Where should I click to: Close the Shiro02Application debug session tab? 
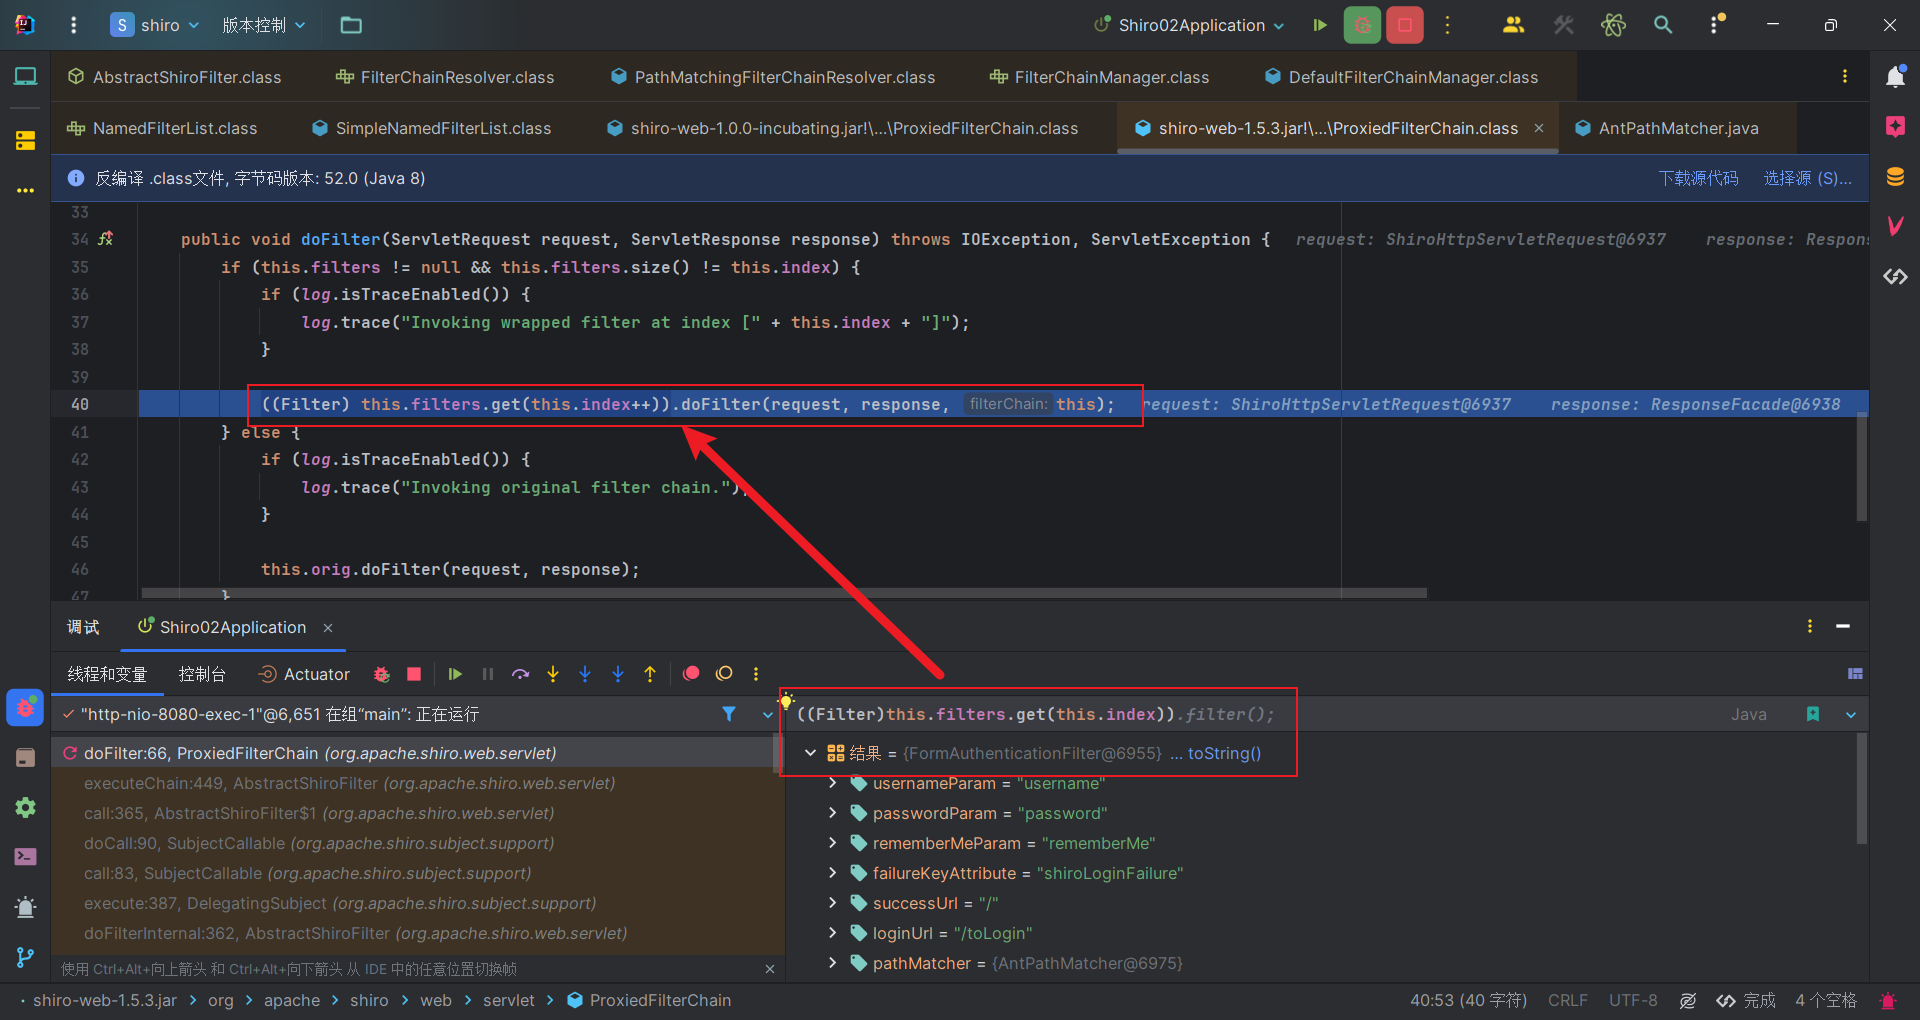(328, 627)
